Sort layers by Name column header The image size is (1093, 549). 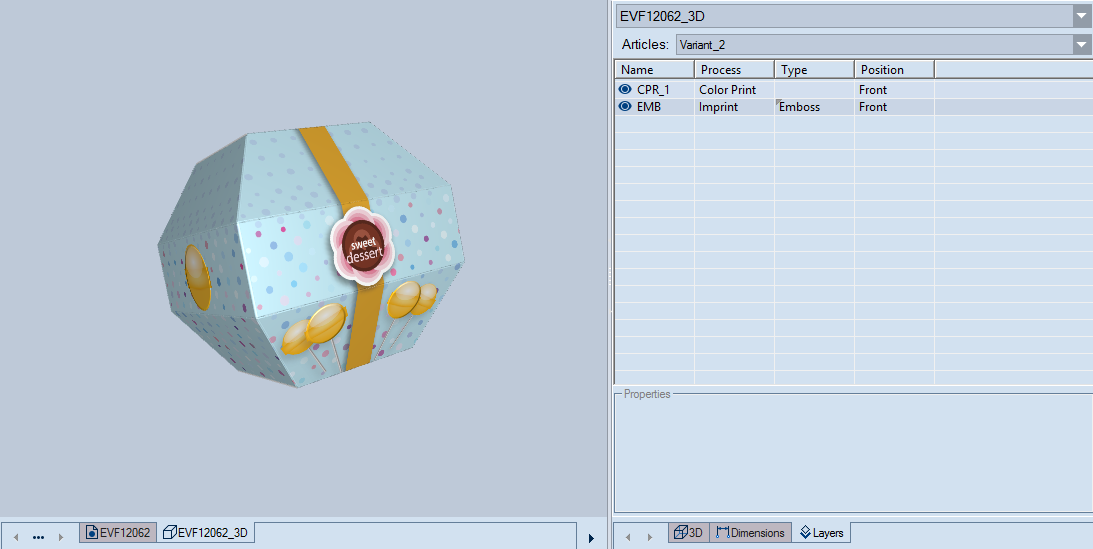point(653,70)
